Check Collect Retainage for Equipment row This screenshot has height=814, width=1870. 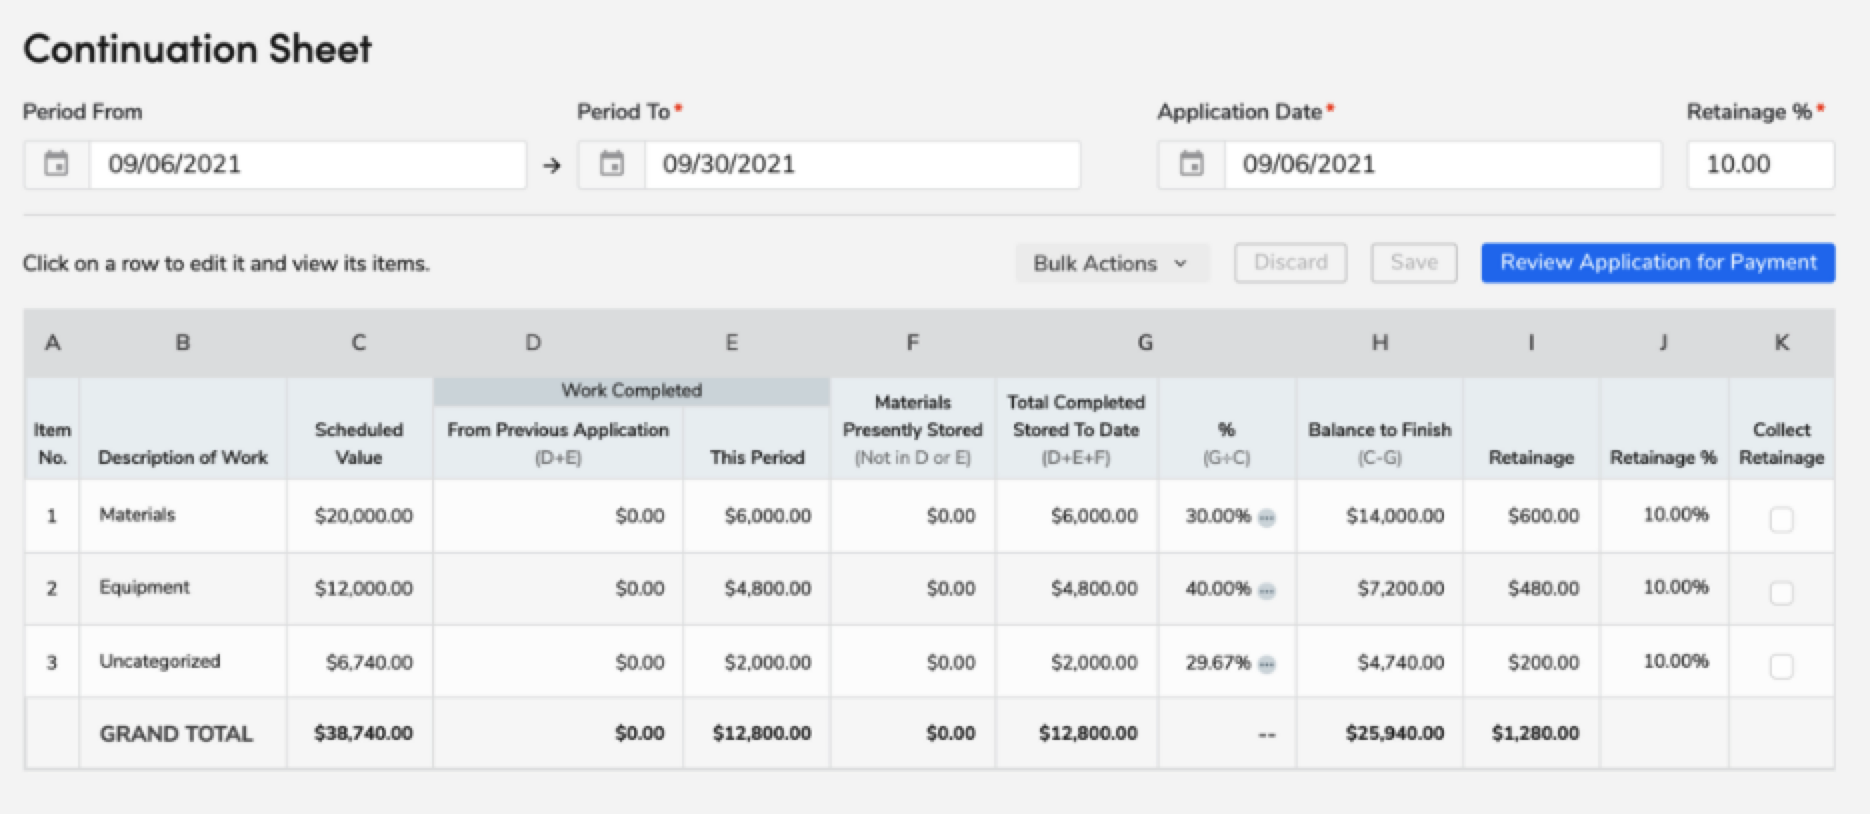1781,593
